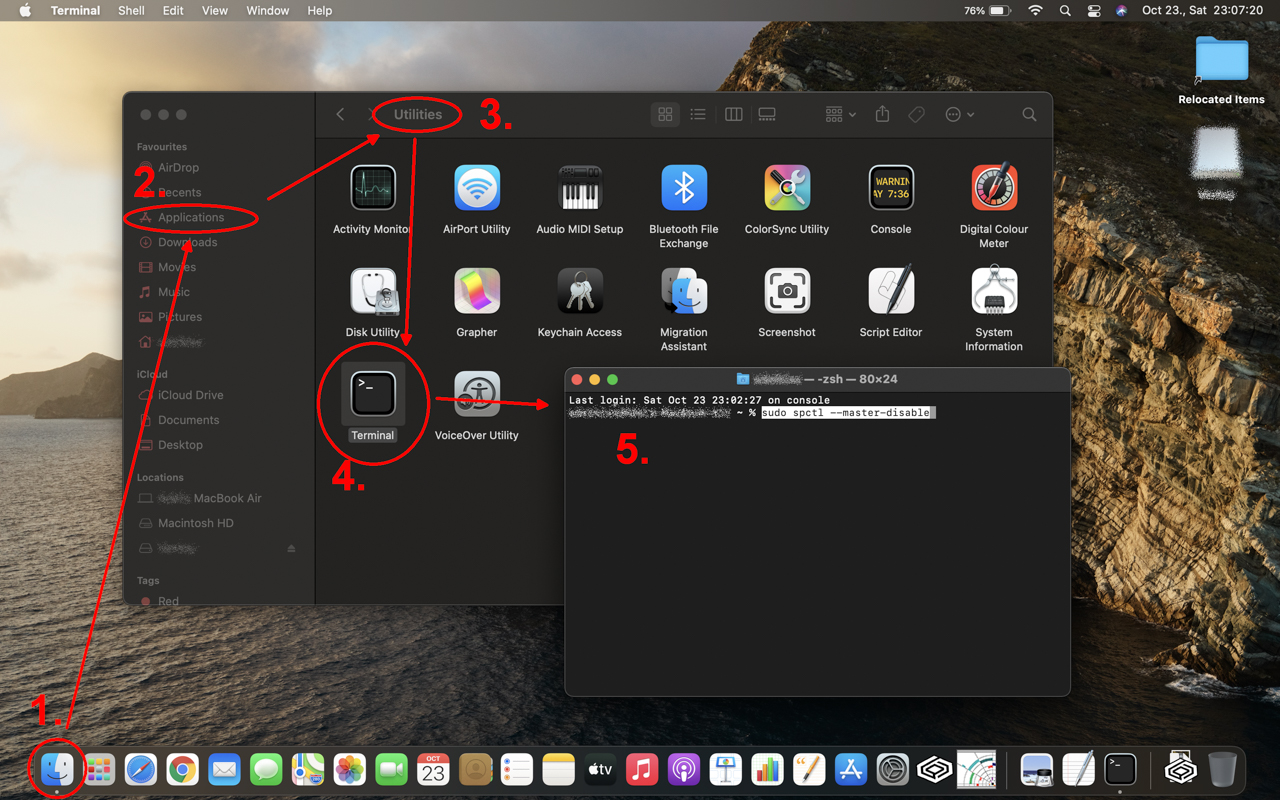
Task: Switch Finder to icon view
Action: (664, 115)
